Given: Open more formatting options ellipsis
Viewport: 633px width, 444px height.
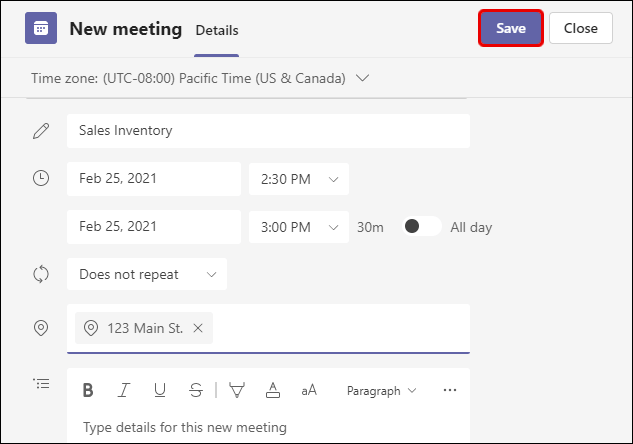Looking at the screenshot, I should 450,390.
